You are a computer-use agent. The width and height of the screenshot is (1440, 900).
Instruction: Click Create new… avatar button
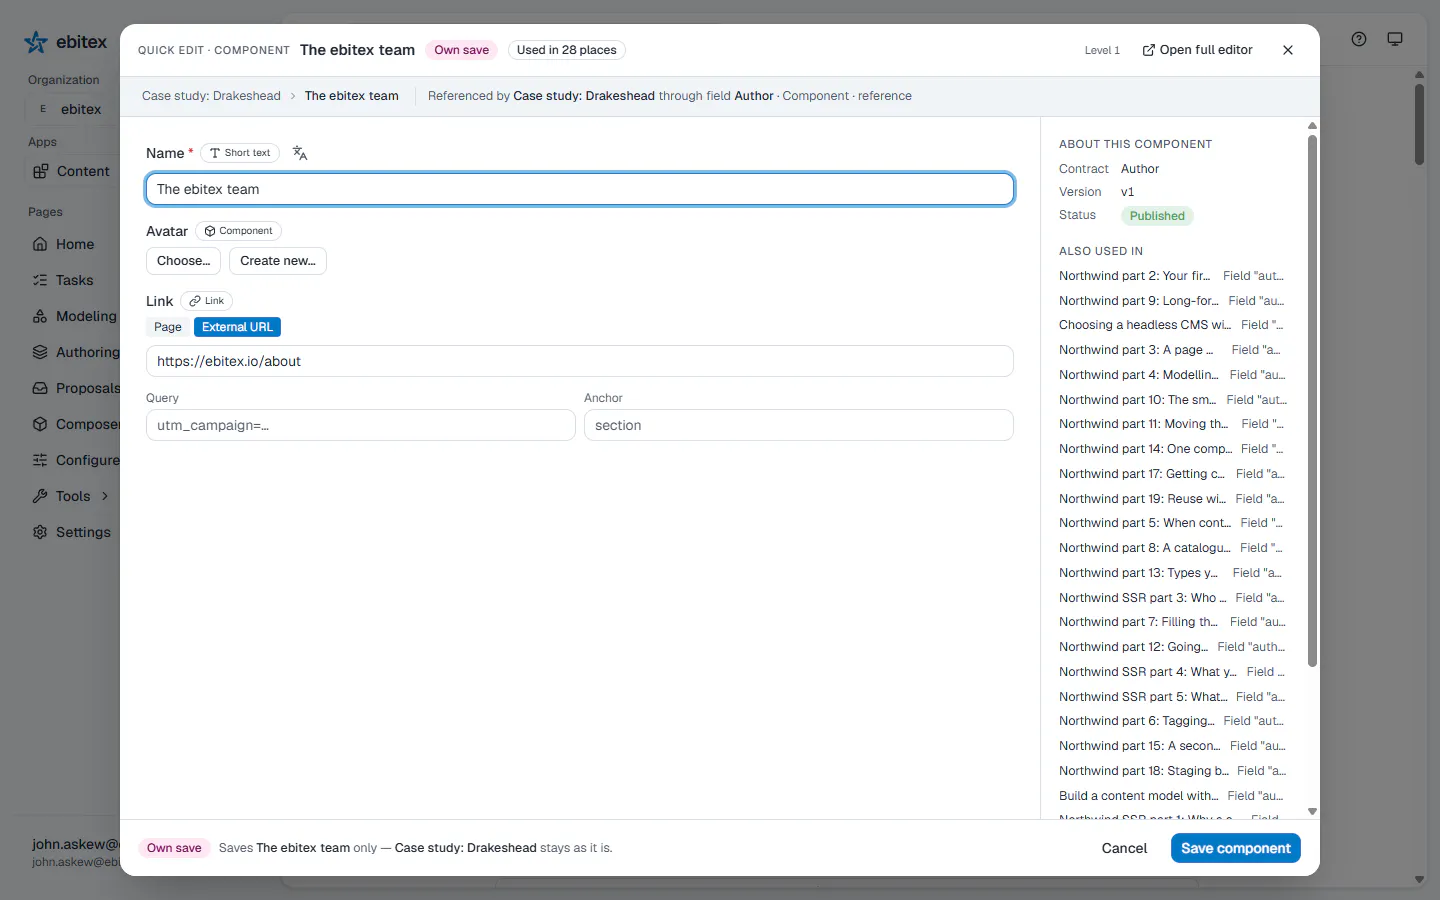point(278,261)
